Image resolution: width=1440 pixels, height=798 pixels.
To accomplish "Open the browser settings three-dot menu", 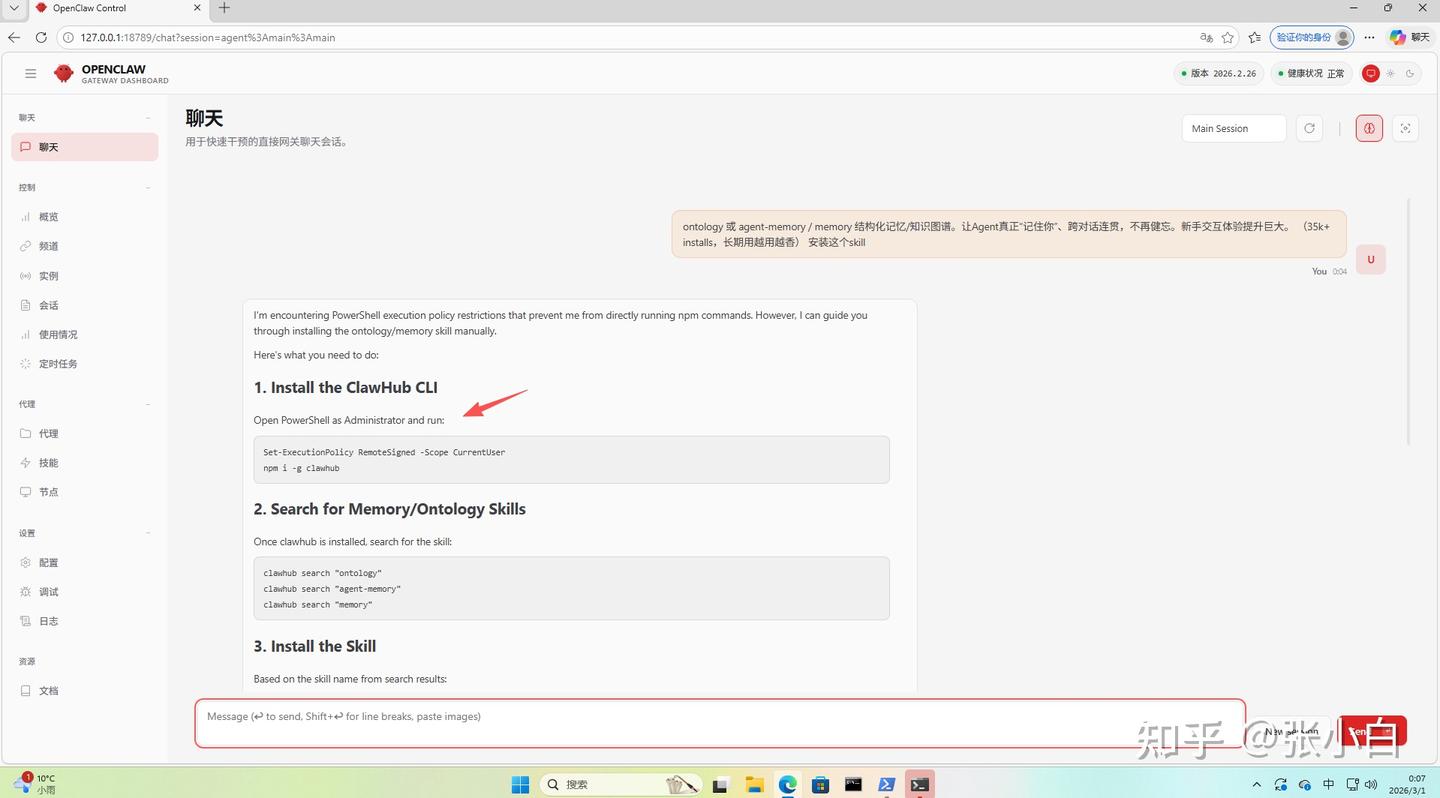I will [x=1370, y=37].
